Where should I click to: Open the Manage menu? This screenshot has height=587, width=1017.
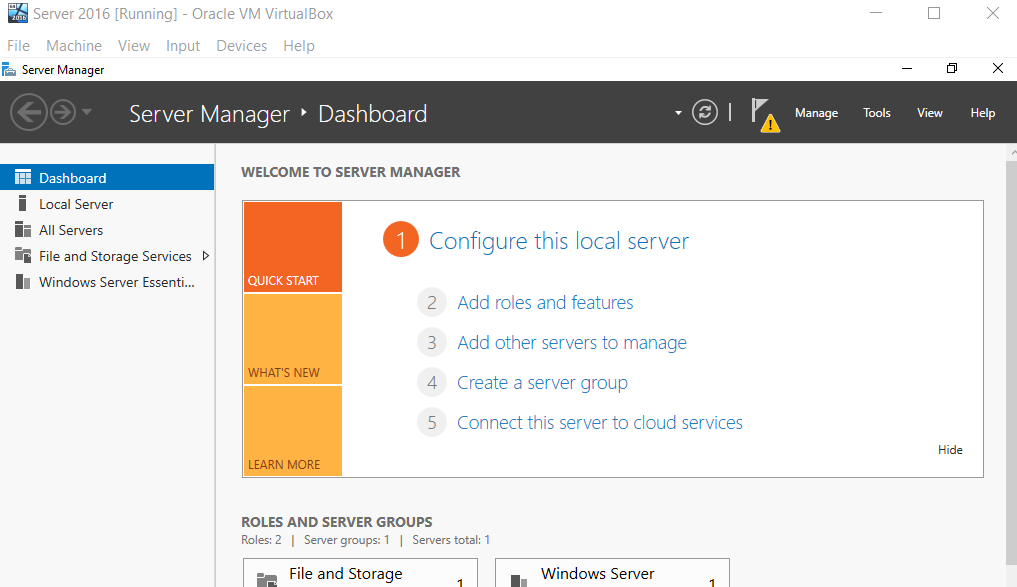pos(817,113)
